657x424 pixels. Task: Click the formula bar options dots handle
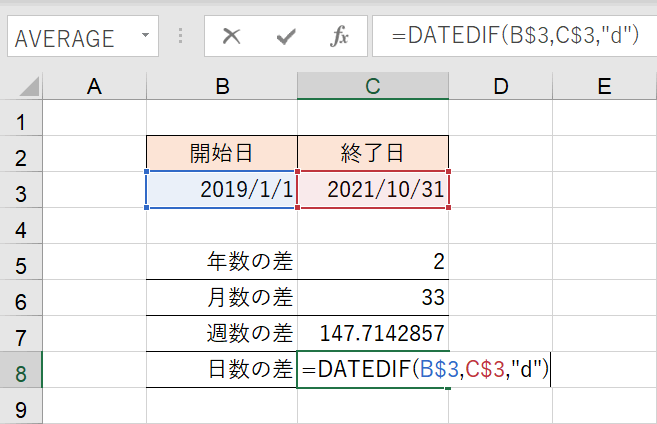(181, 36)
